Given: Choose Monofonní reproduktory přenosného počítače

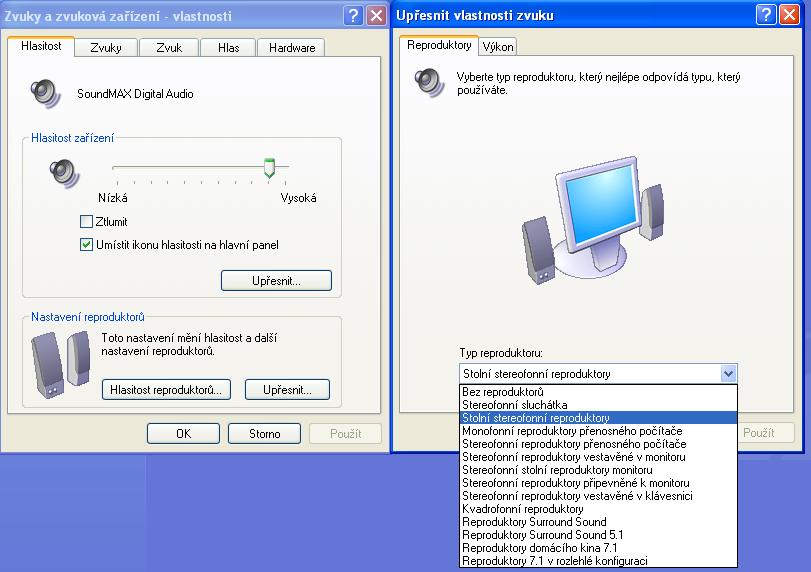Looking at the screenshot, I should pyautogui.click(x=598, y=431).
